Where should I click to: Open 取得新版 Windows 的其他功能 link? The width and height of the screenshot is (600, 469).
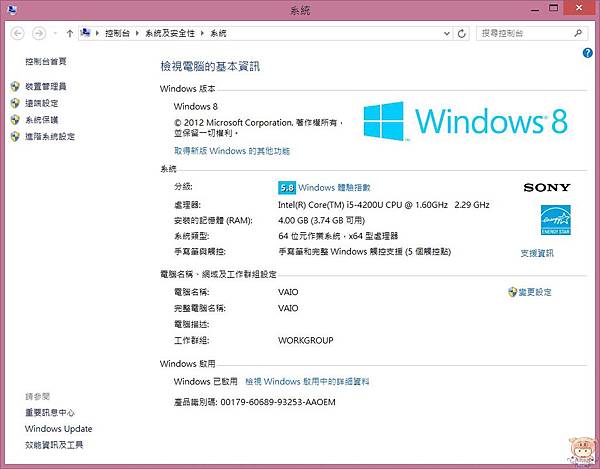232,151
